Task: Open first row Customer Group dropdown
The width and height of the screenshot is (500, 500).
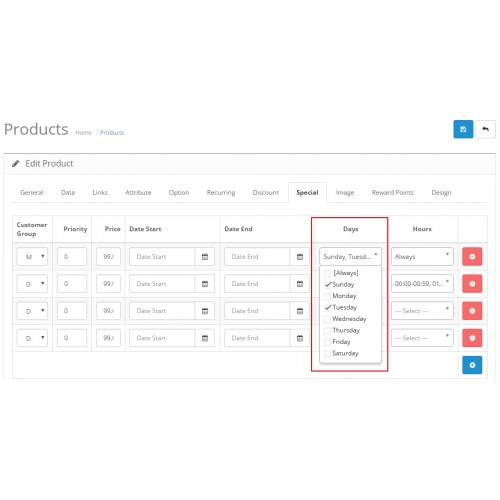Action: coord(32,256)
